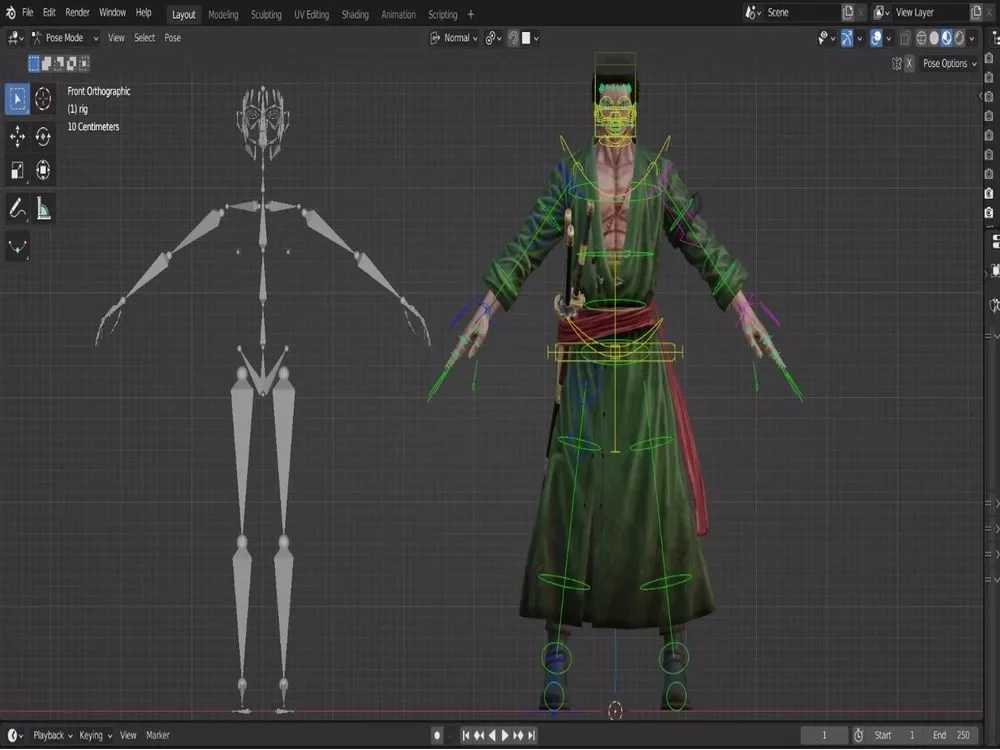Select the Move tool in the toolbar
Screen dimensions: 1000x750
16,137
